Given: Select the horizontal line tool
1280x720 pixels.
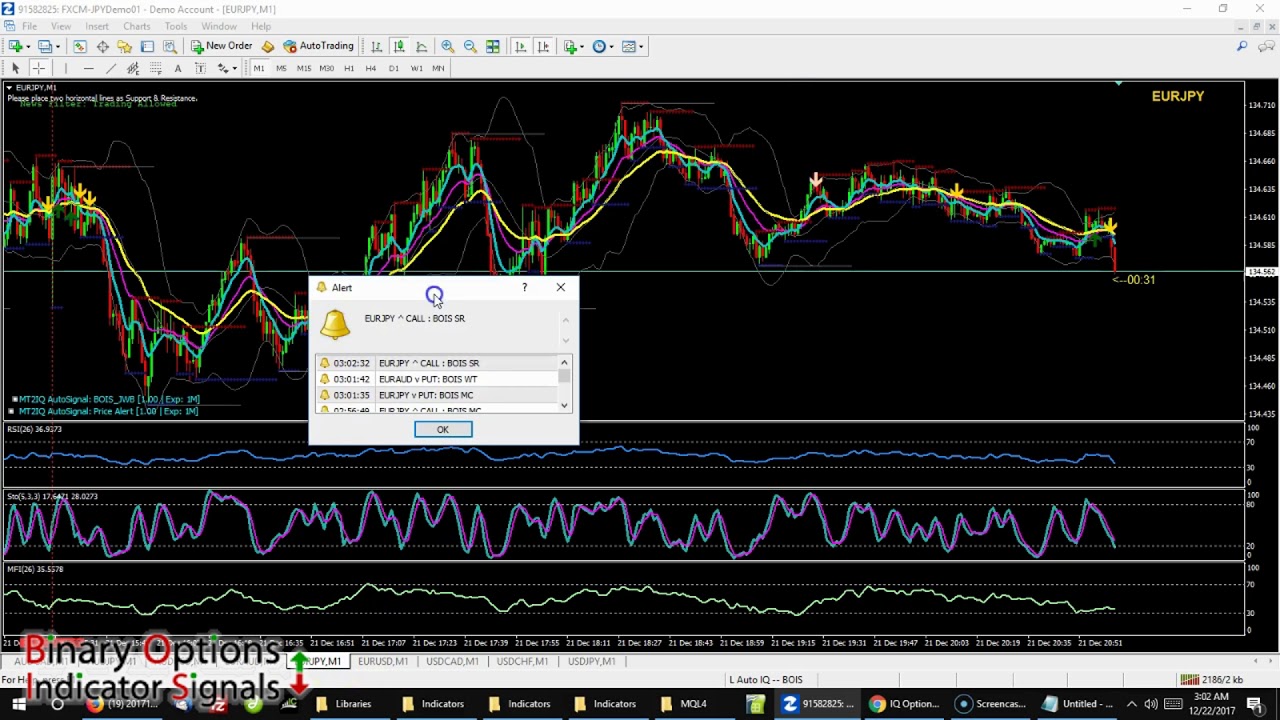Looking at the screenshot, I should (88, 68).
